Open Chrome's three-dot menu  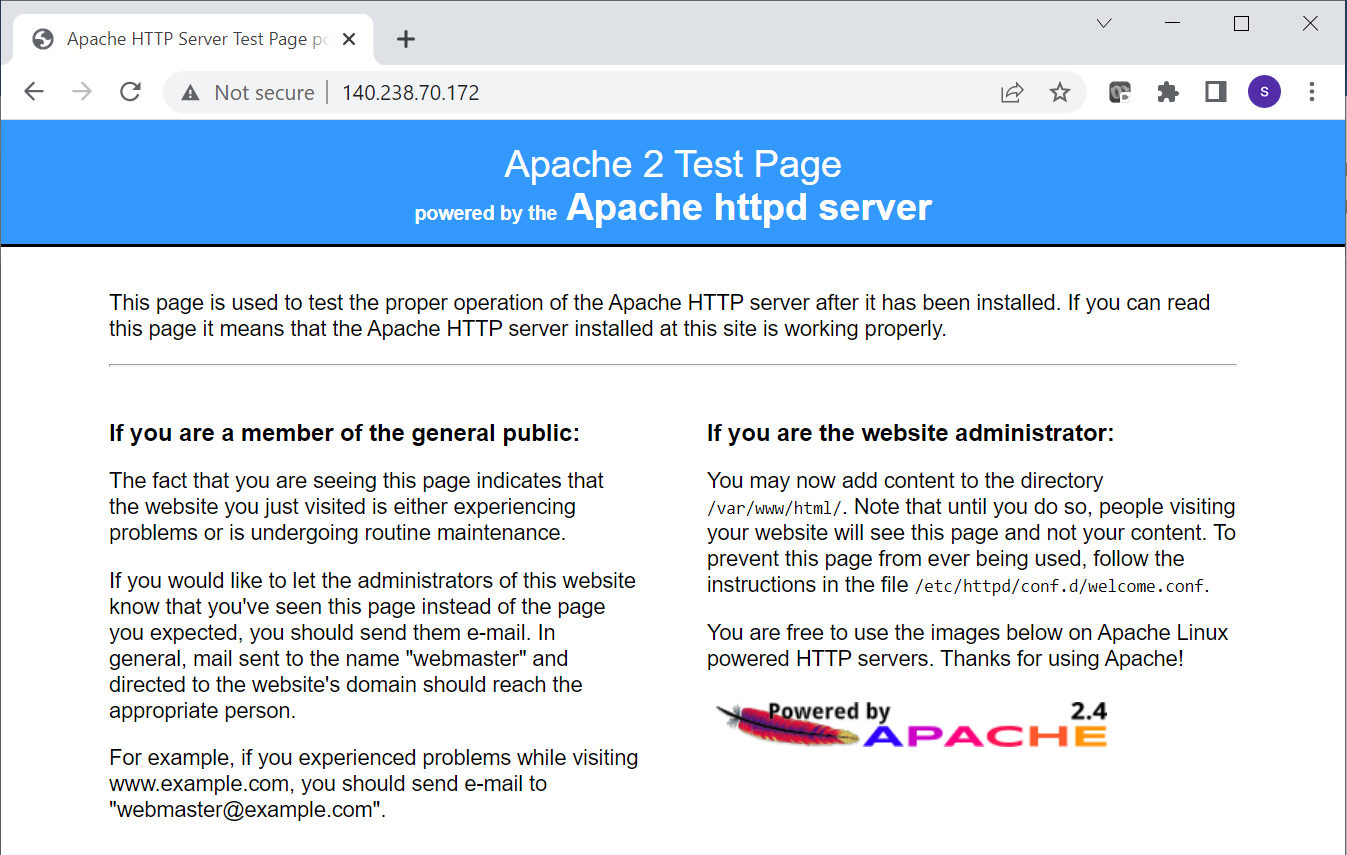(1312, 91)
